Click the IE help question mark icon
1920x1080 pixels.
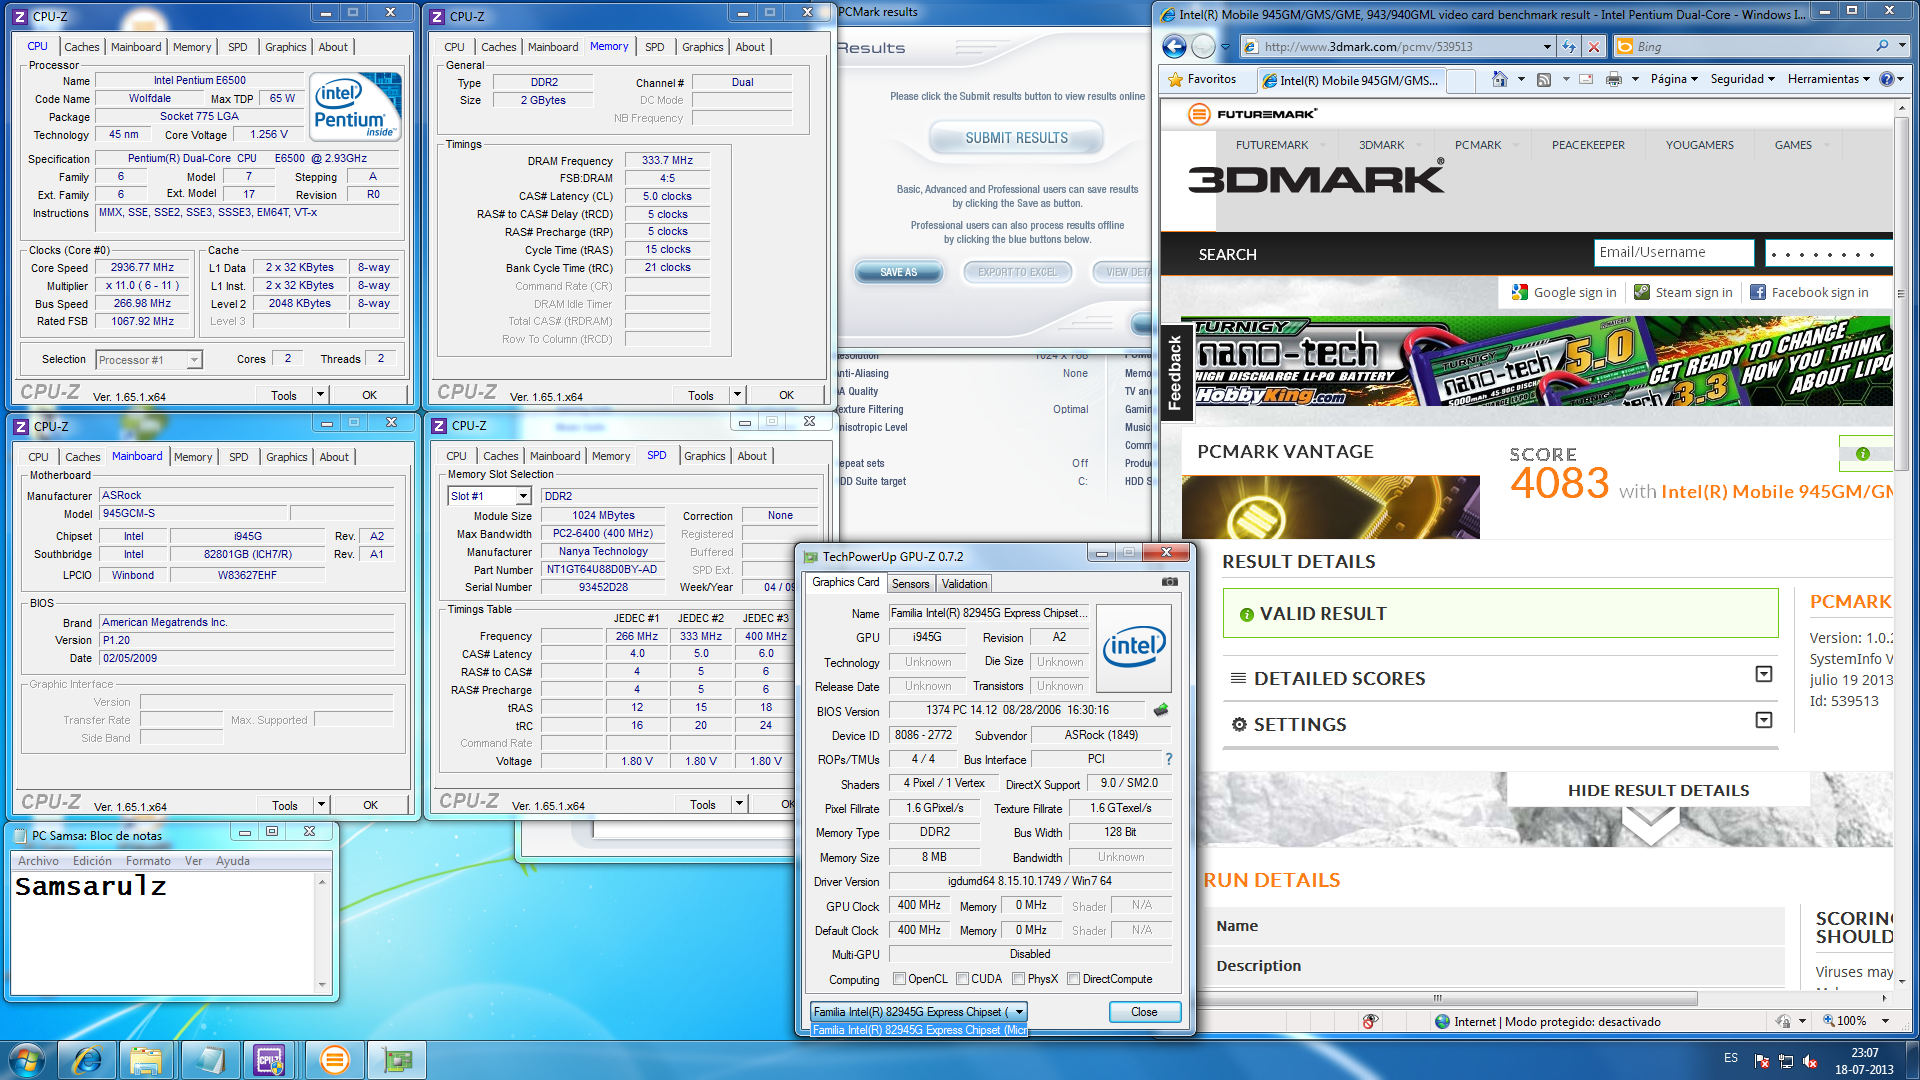click(1886, 79)
